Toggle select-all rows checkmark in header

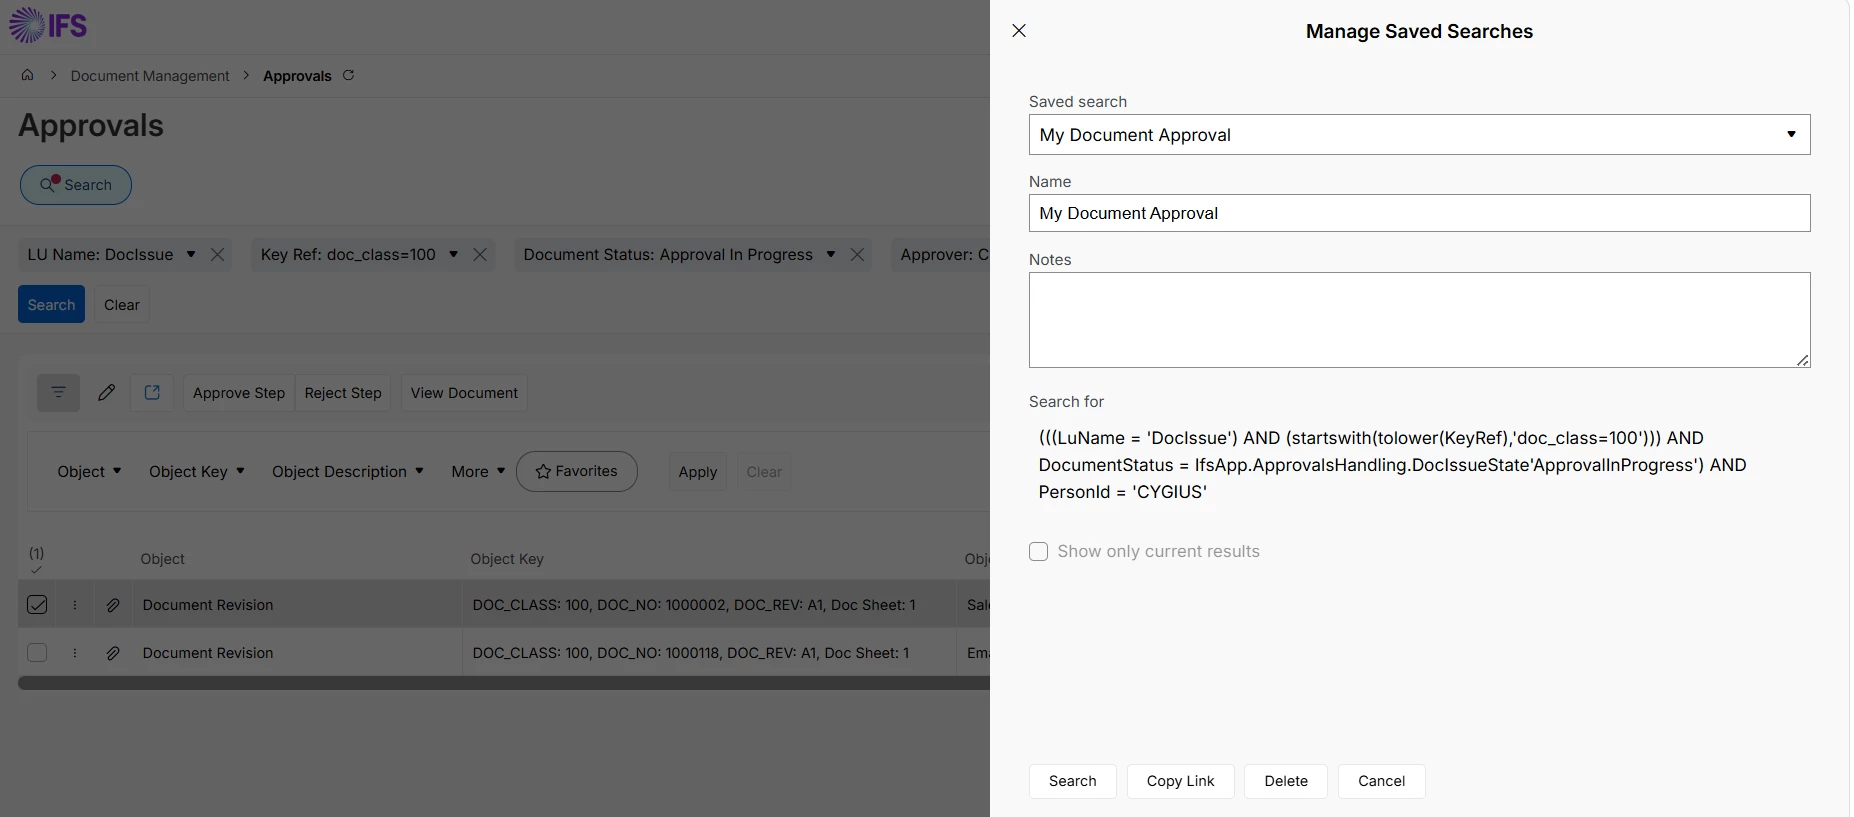coord(36,570)
